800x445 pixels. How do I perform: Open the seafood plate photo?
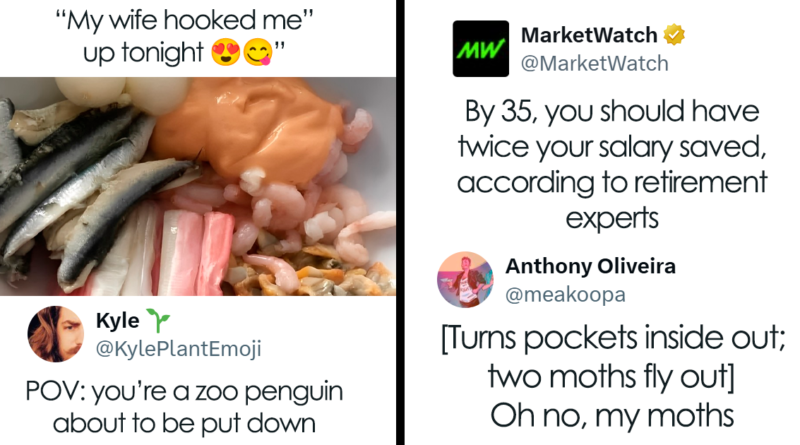tap(198, 186)
